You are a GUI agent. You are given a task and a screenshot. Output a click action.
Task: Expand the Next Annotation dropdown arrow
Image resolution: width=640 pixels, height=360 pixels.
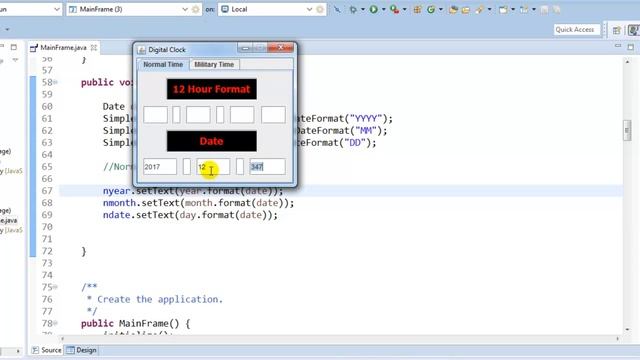[x=513, y=9]
